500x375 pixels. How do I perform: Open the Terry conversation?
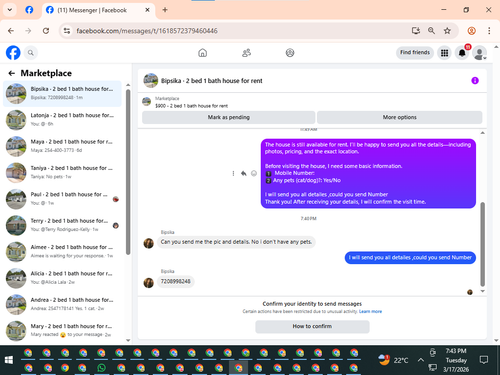point(62,225)
